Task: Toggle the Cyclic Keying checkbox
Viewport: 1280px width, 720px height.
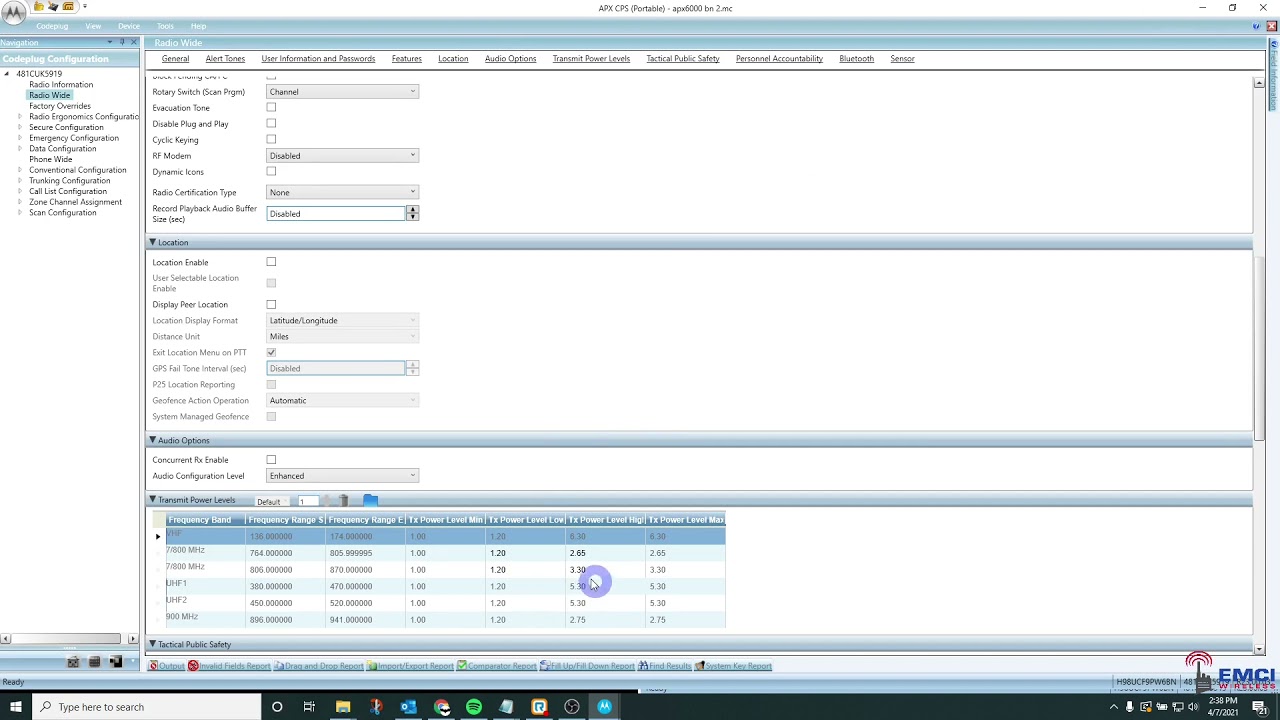Action: click(x=271, y=139)
